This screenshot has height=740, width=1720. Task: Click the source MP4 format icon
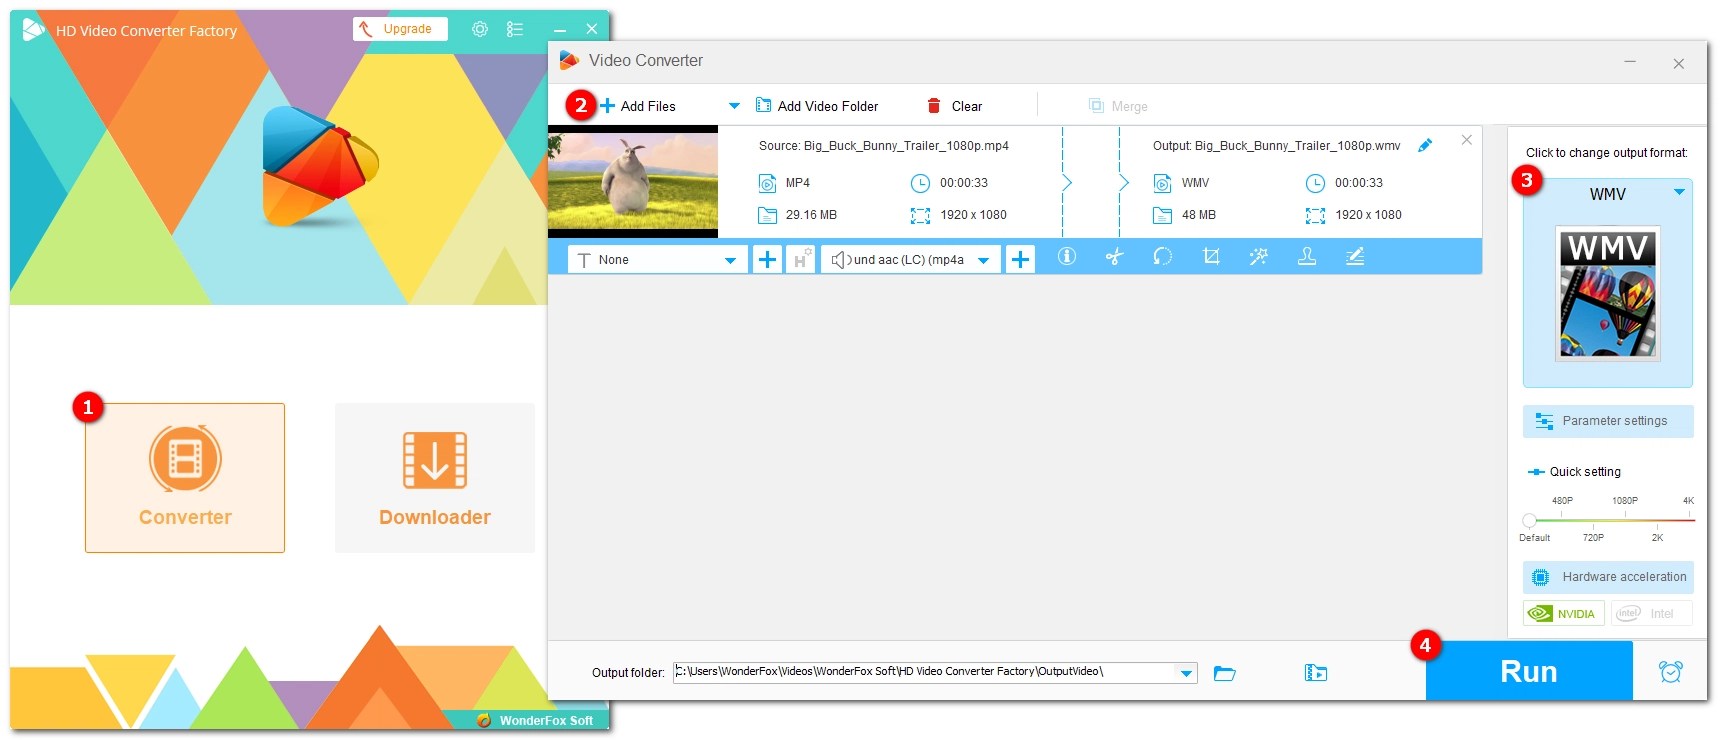pos(767,183)
